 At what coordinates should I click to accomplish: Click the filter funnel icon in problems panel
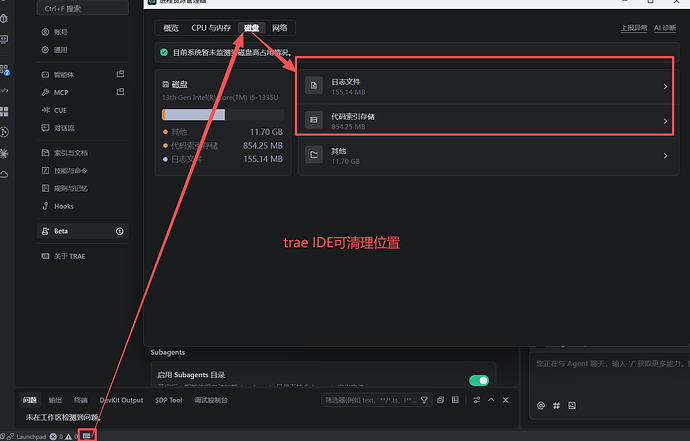click(424, 400)
